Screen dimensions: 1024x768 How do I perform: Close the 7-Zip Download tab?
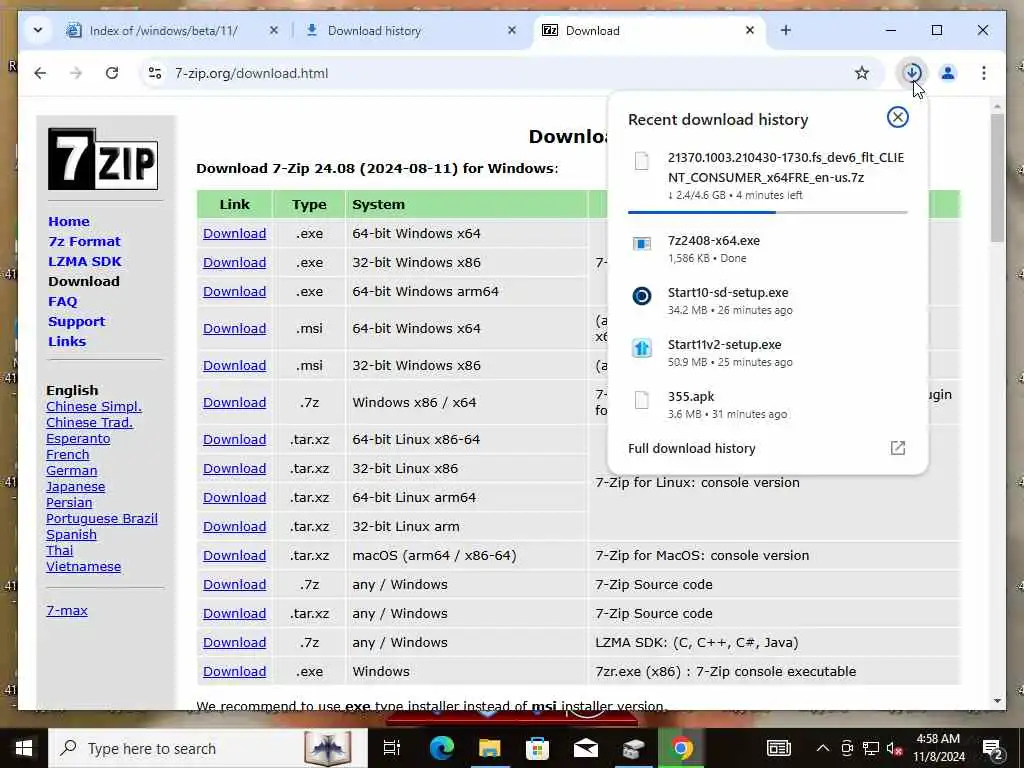pos(750,30)
